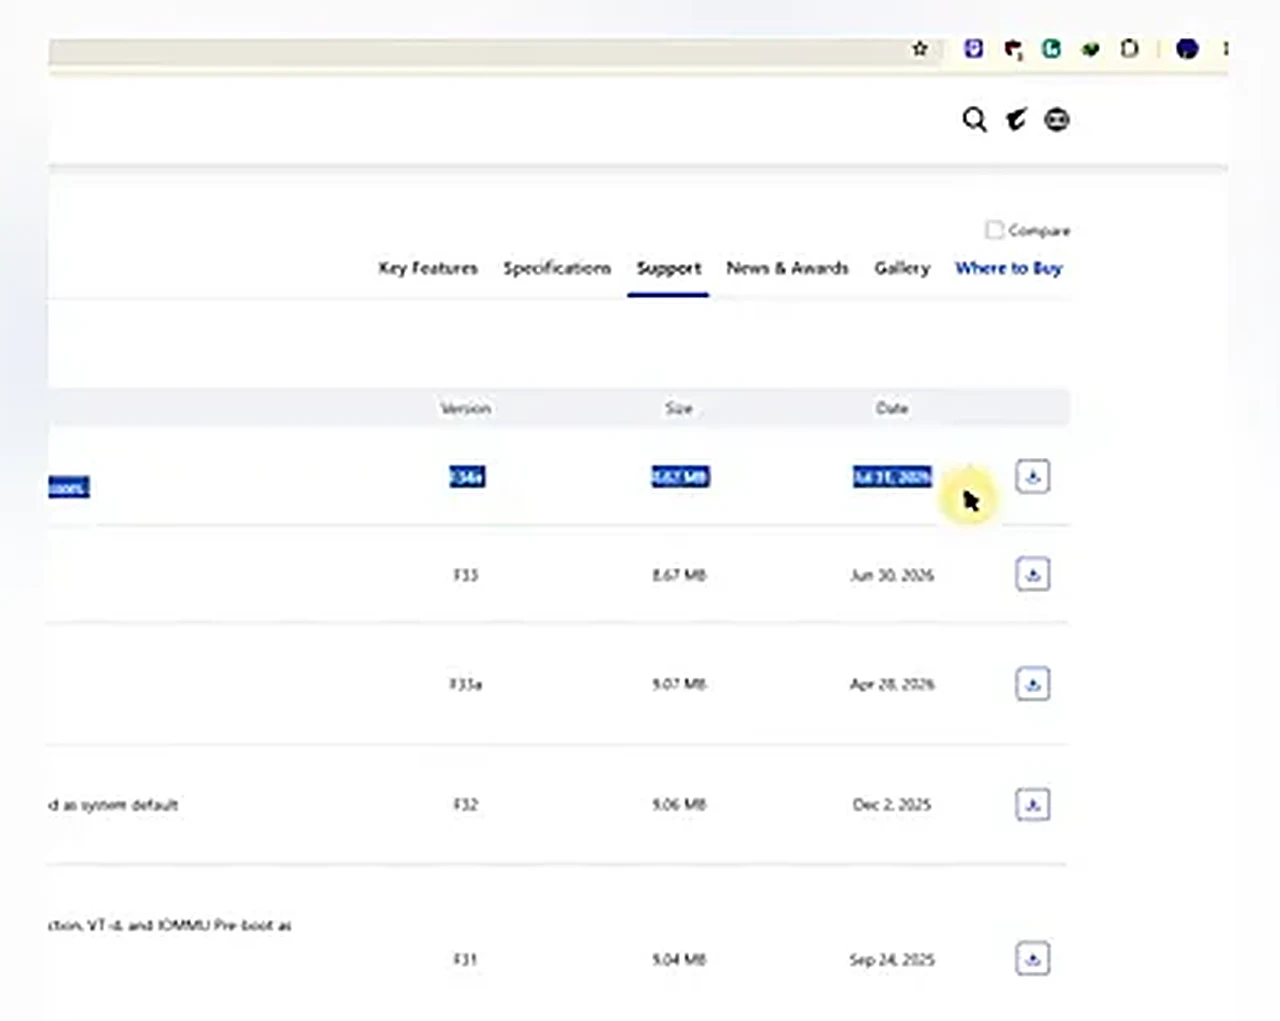The height and width of the screenshot is (1021, 1280).
Task: Go to the News & Awards tab
Action: point(787,268)
